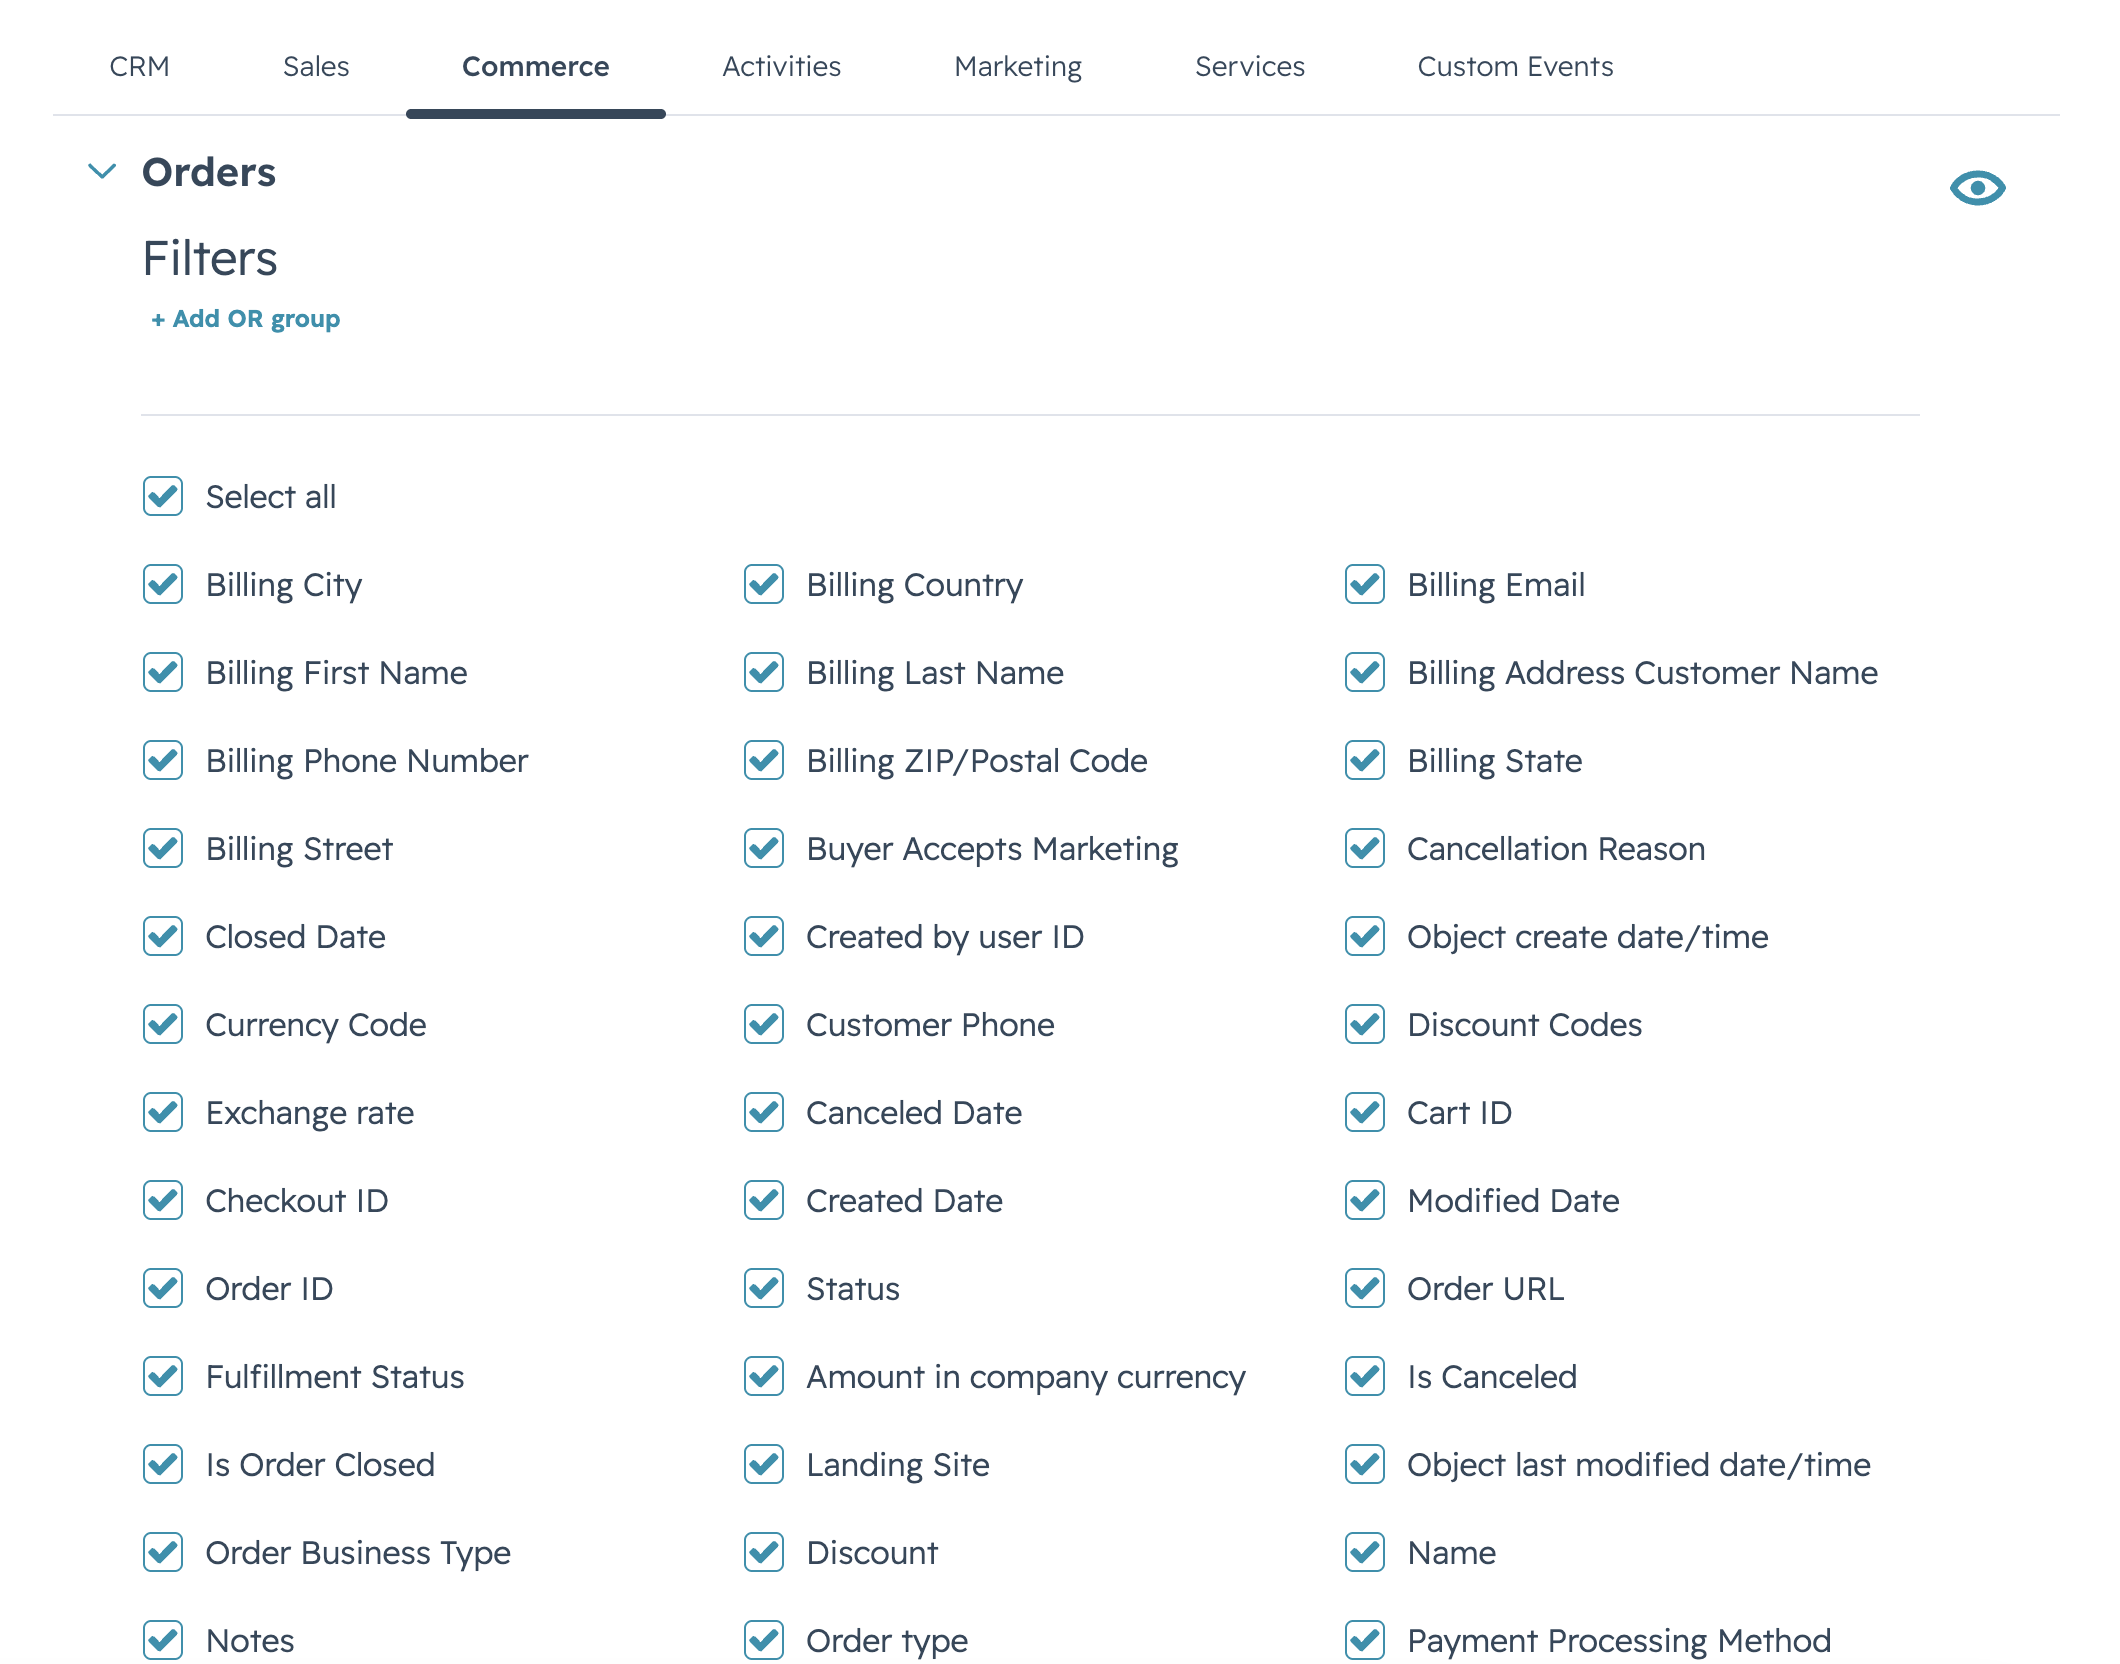Open the Custom Events tab

[x=1515, y=66]
